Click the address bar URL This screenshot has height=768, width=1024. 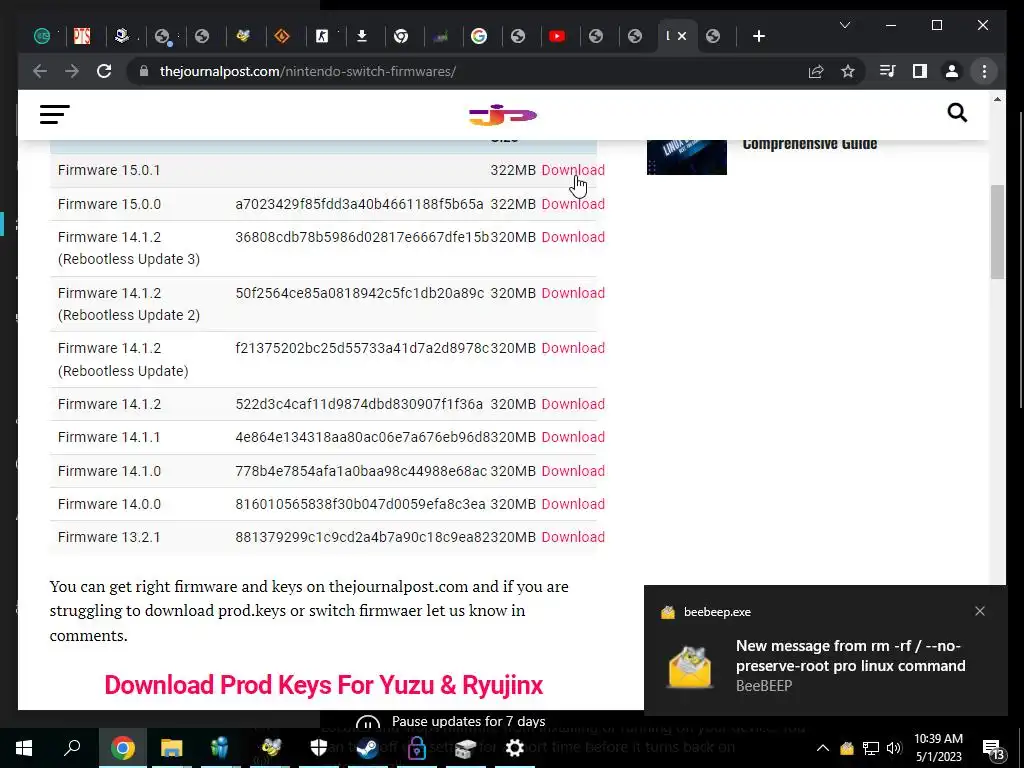pos(308,71)
